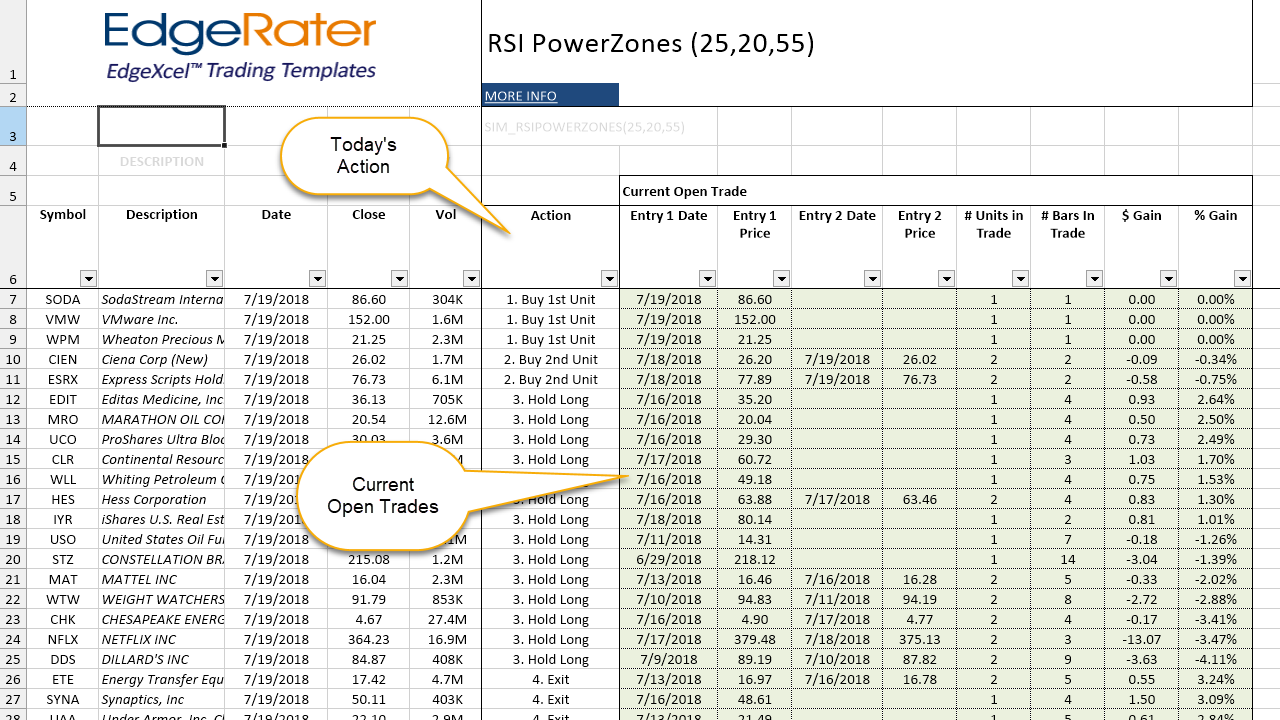Open the Vol column filter dropdown
Screen dimensions: 1280x720
(x=471, y=279)
